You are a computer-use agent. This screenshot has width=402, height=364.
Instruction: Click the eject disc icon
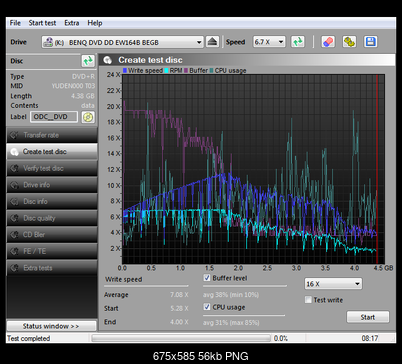coord(212,42)
